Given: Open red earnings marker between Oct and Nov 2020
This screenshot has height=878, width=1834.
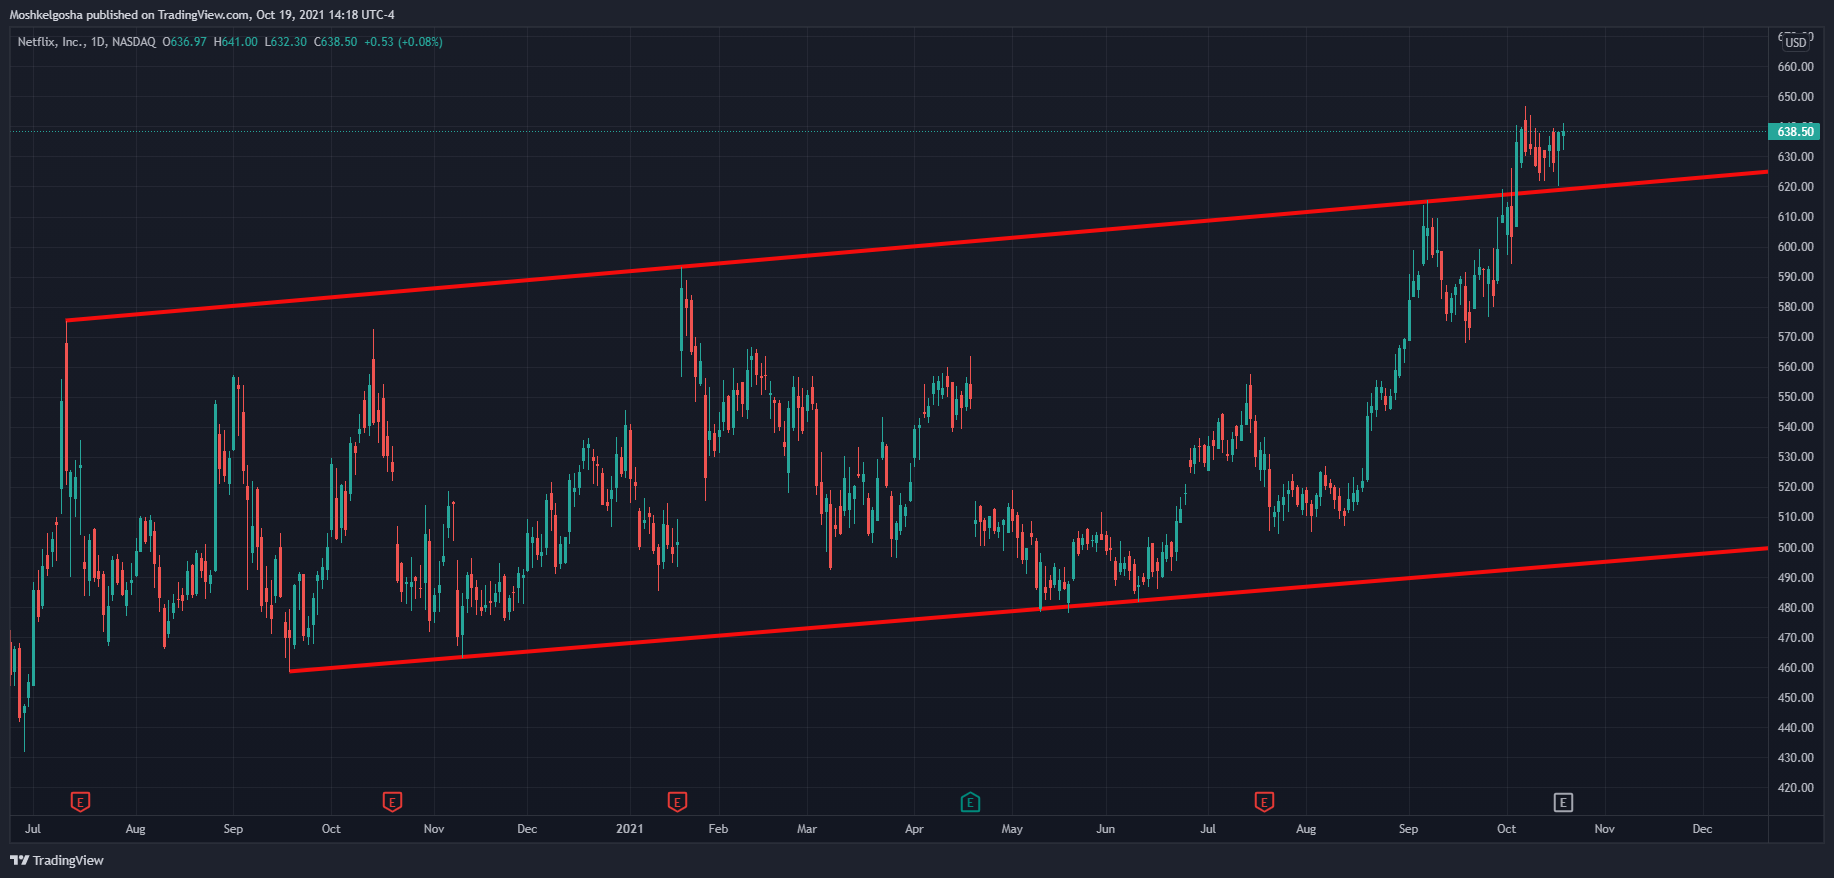Looking at the screenshot, I should click(392, 802).
